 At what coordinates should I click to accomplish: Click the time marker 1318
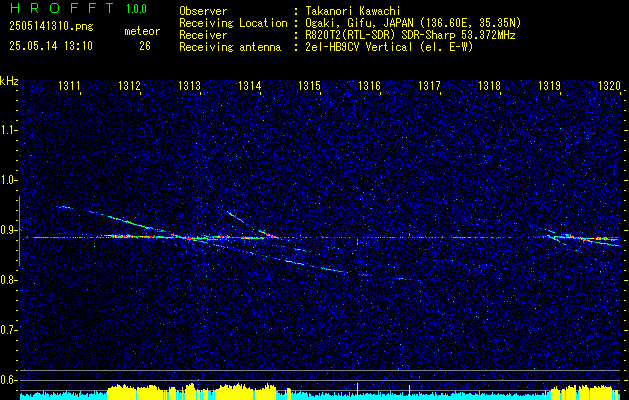pyautogui.click(x=489, y=86)
